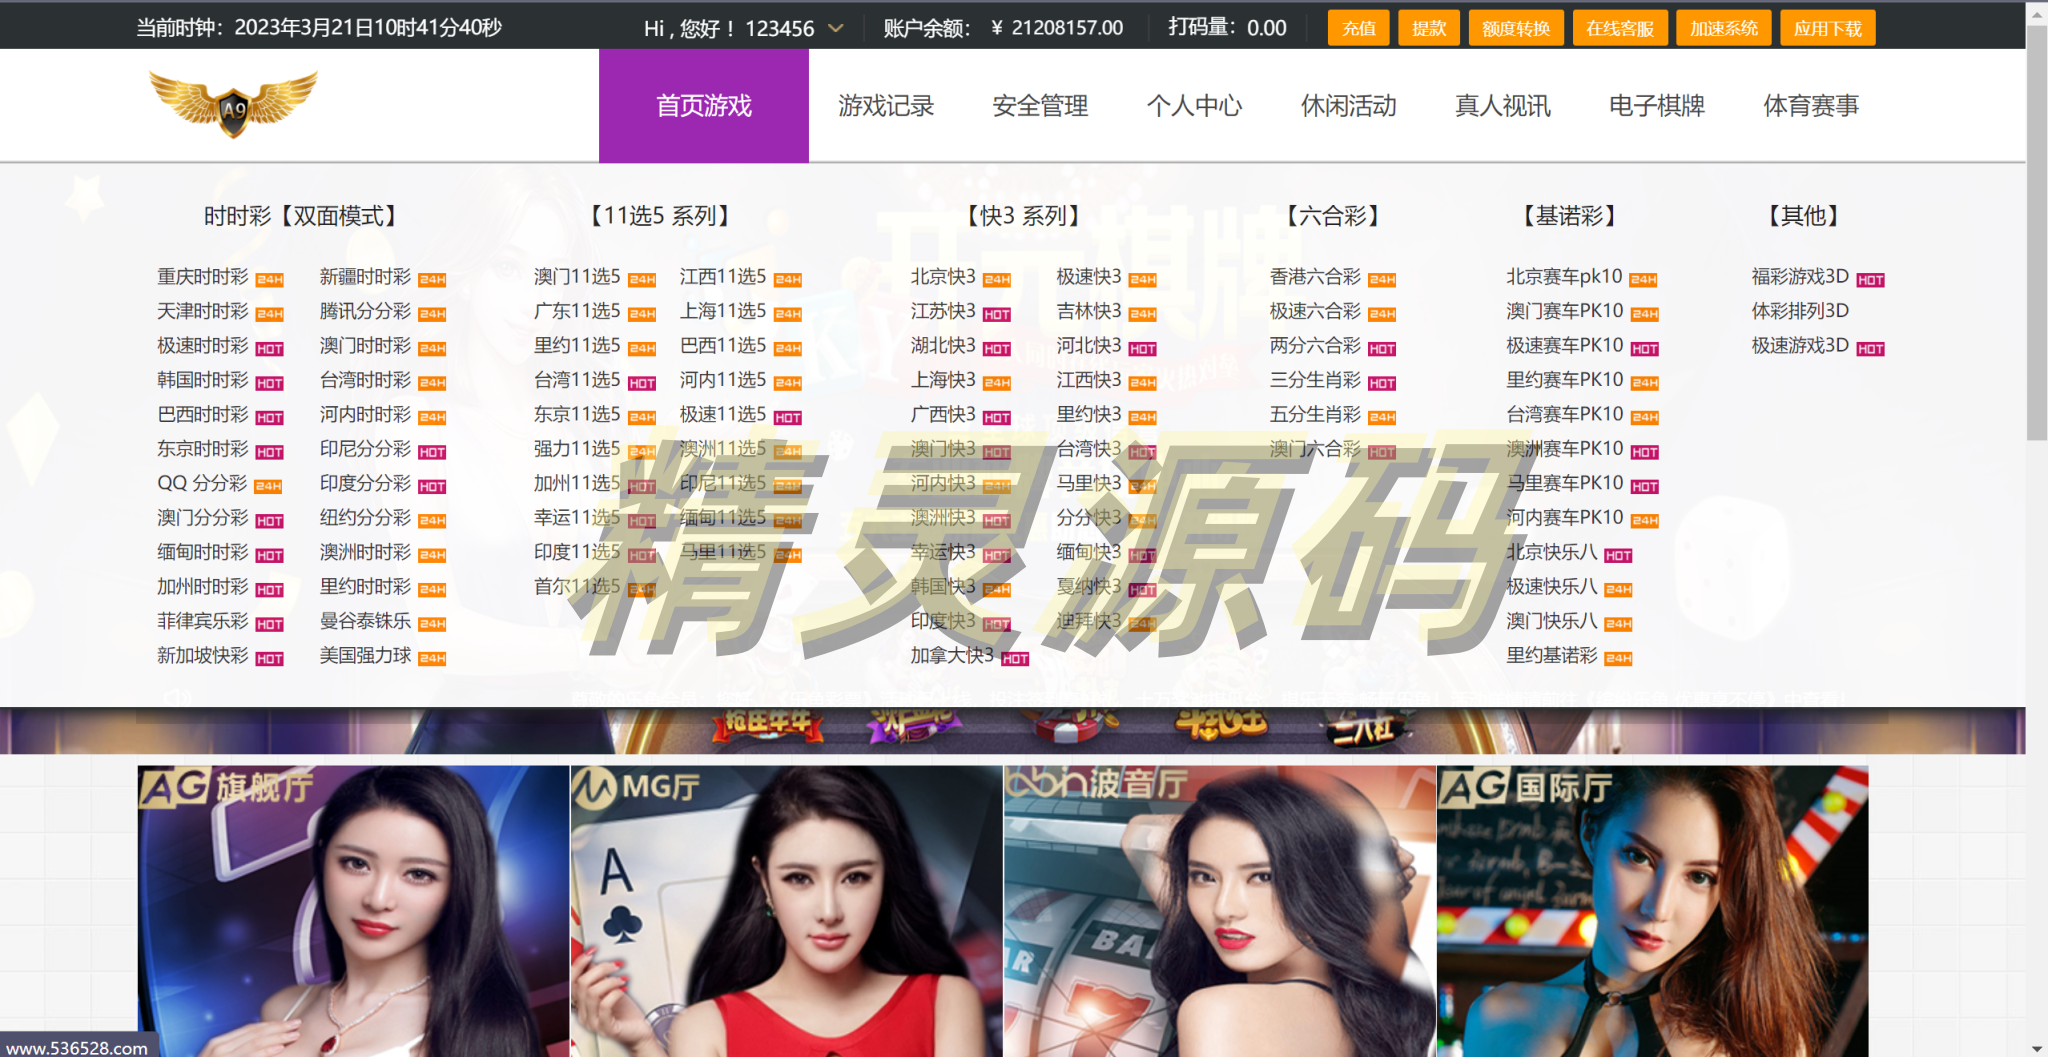Image resolution: width=2048 pixels, height=1057 pixels.
Task: Click the 应用下载 app download button
Action: 1828,28
